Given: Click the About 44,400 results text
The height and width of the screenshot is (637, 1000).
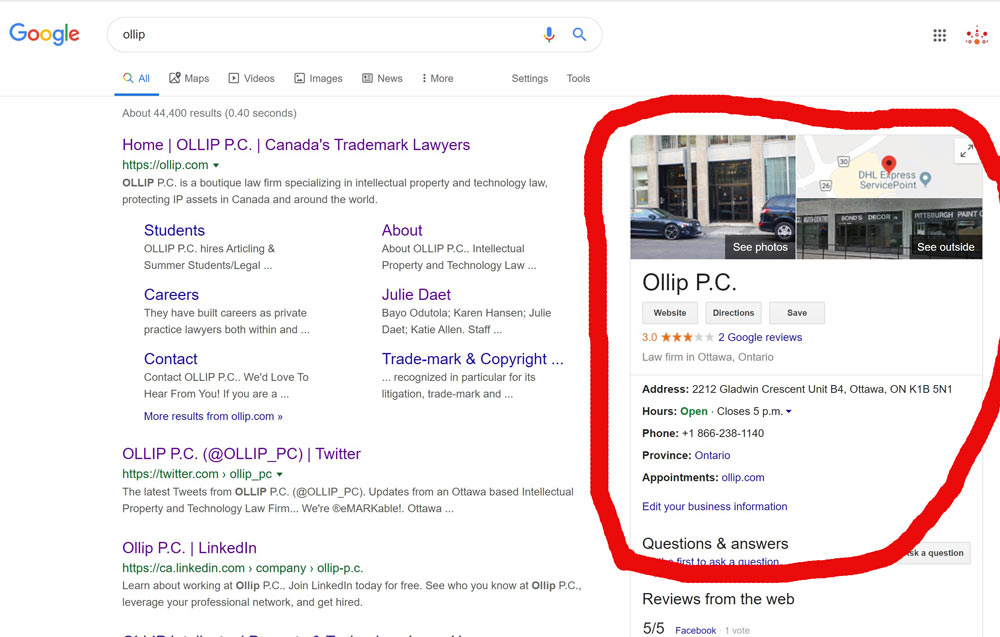Looking at the screenshot, I should tap(209, 113).
